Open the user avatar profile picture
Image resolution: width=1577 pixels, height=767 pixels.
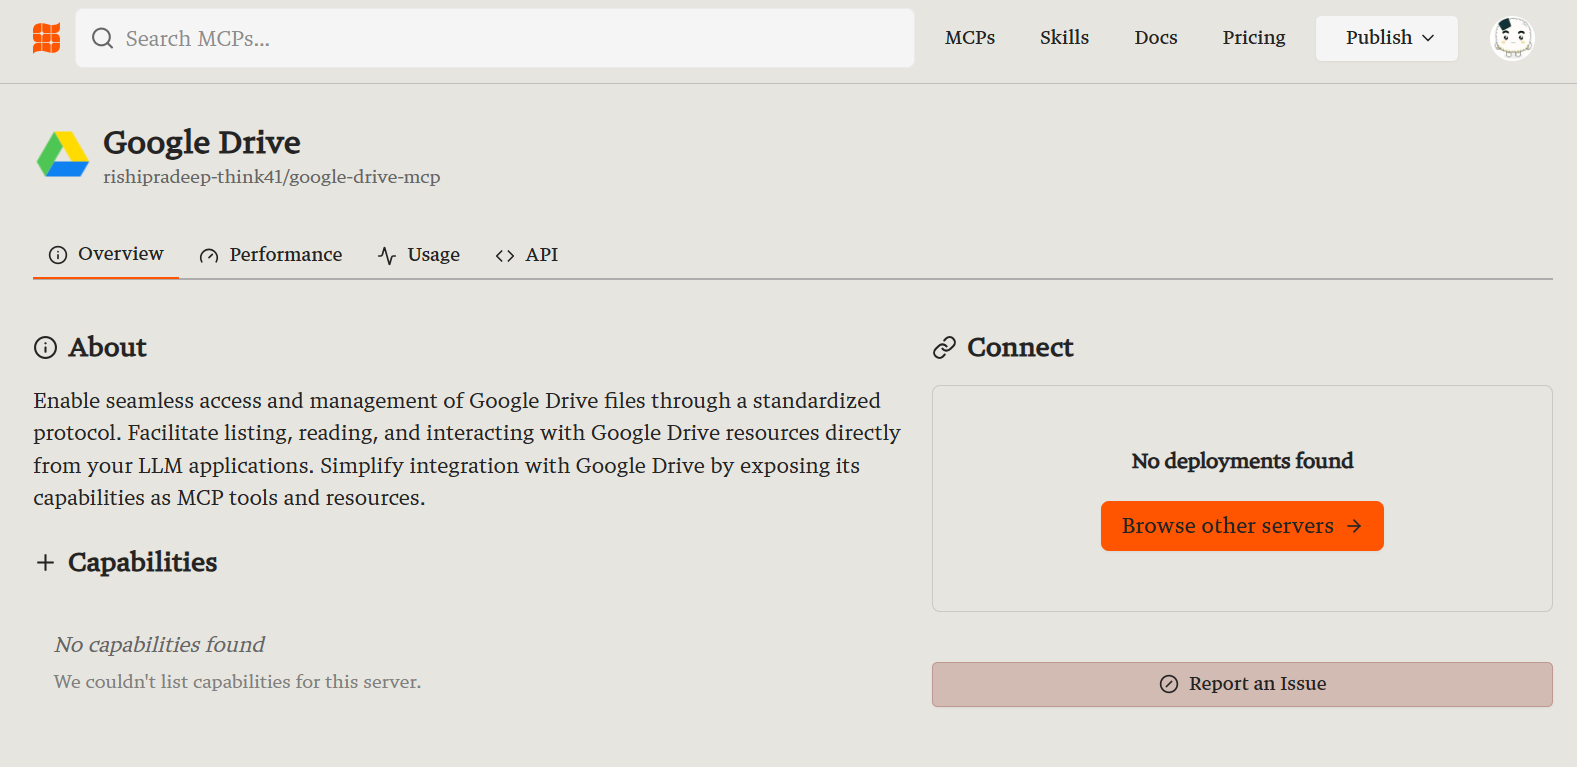pos(1512,39)
